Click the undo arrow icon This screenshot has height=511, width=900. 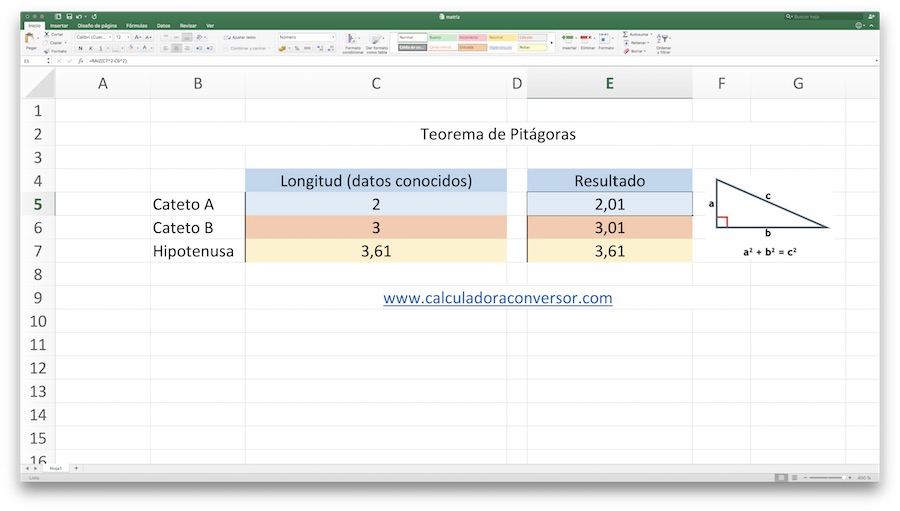tap(79, 17)
